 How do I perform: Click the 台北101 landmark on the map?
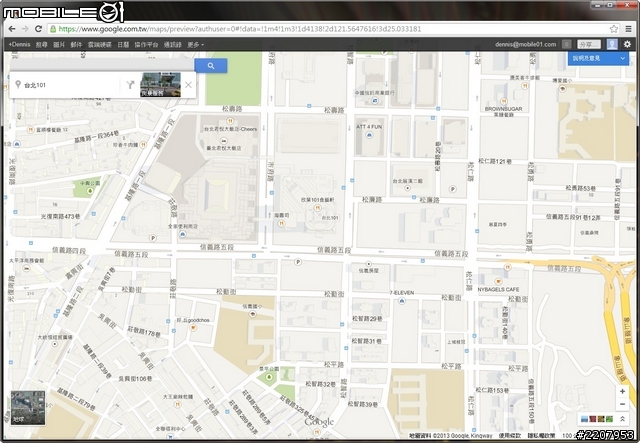[330, 218]
